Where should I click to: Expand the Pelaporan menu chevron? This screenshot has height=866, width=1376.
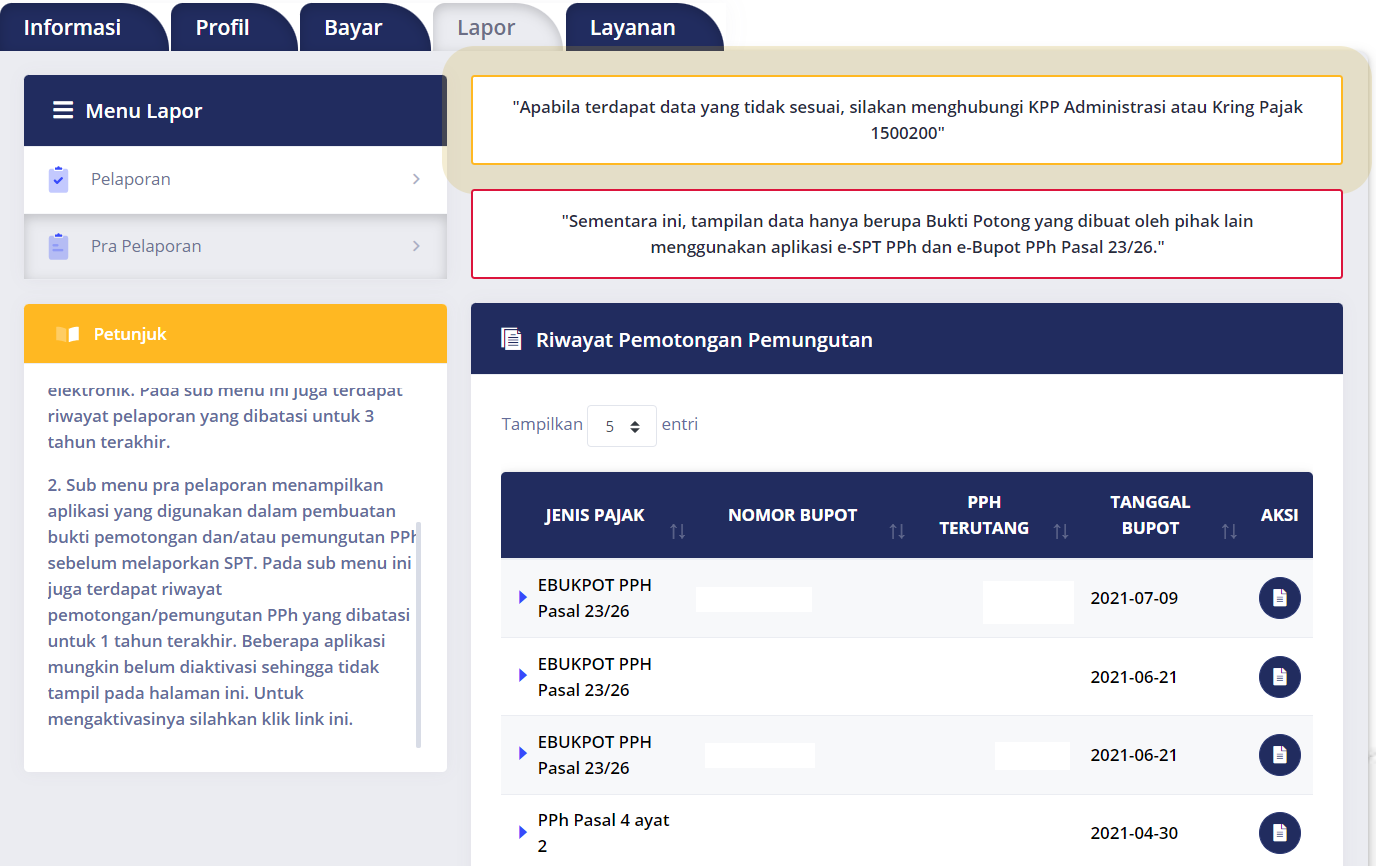[x=416, y=179]
